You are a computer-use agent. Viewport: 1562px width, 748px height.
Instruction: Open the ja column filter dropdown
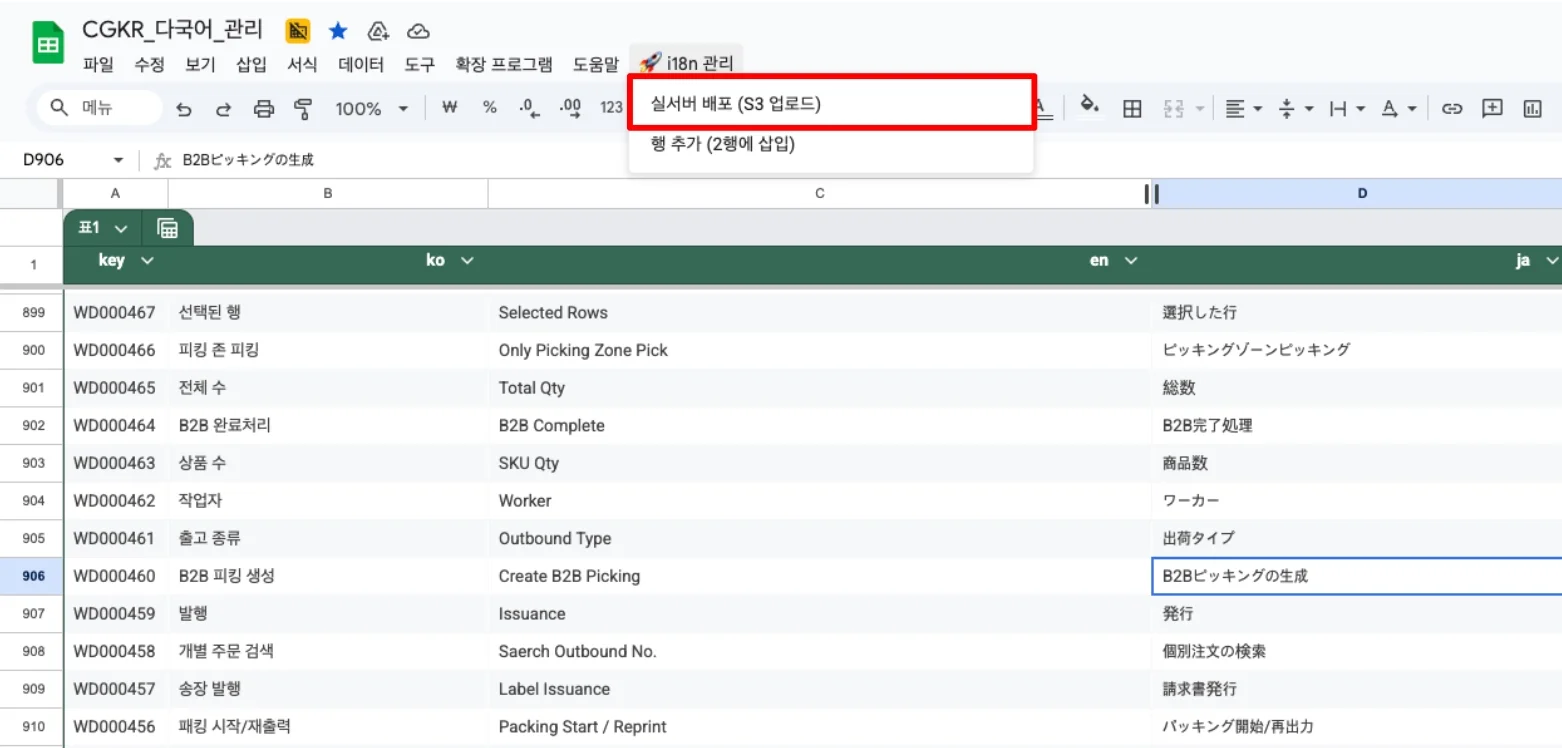pos(1552,261)
